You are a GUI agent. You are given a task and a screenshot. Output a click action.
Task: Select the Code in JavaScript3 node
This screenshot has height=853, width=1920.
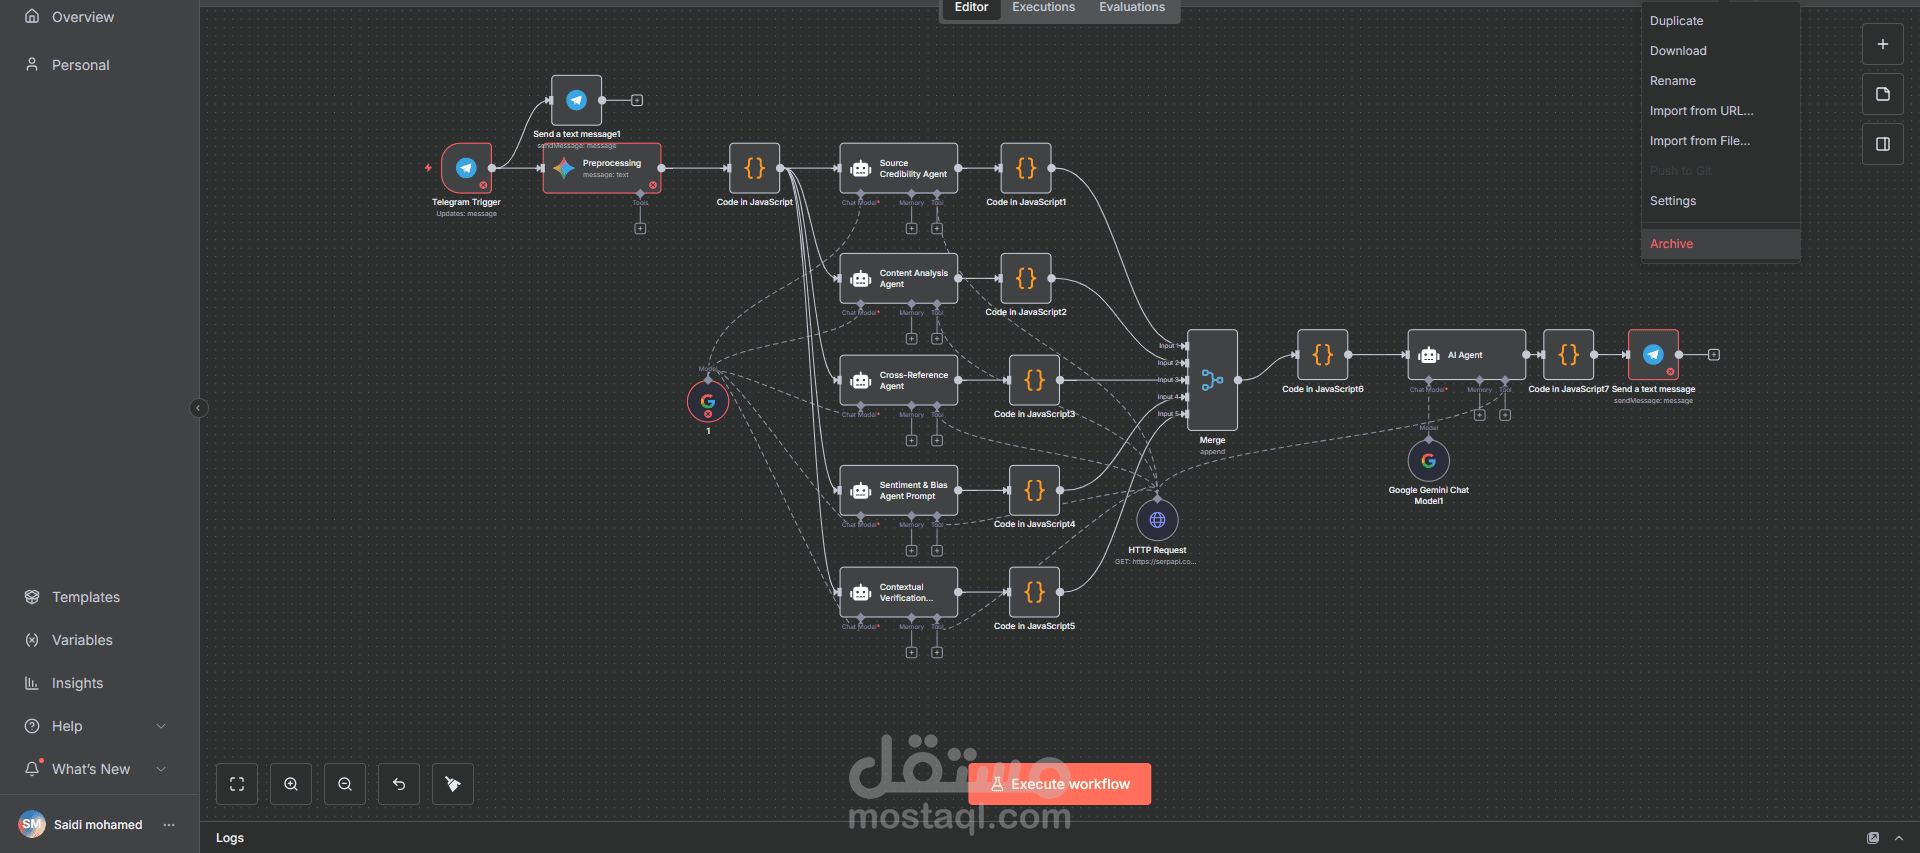[x=1034, y=380]
